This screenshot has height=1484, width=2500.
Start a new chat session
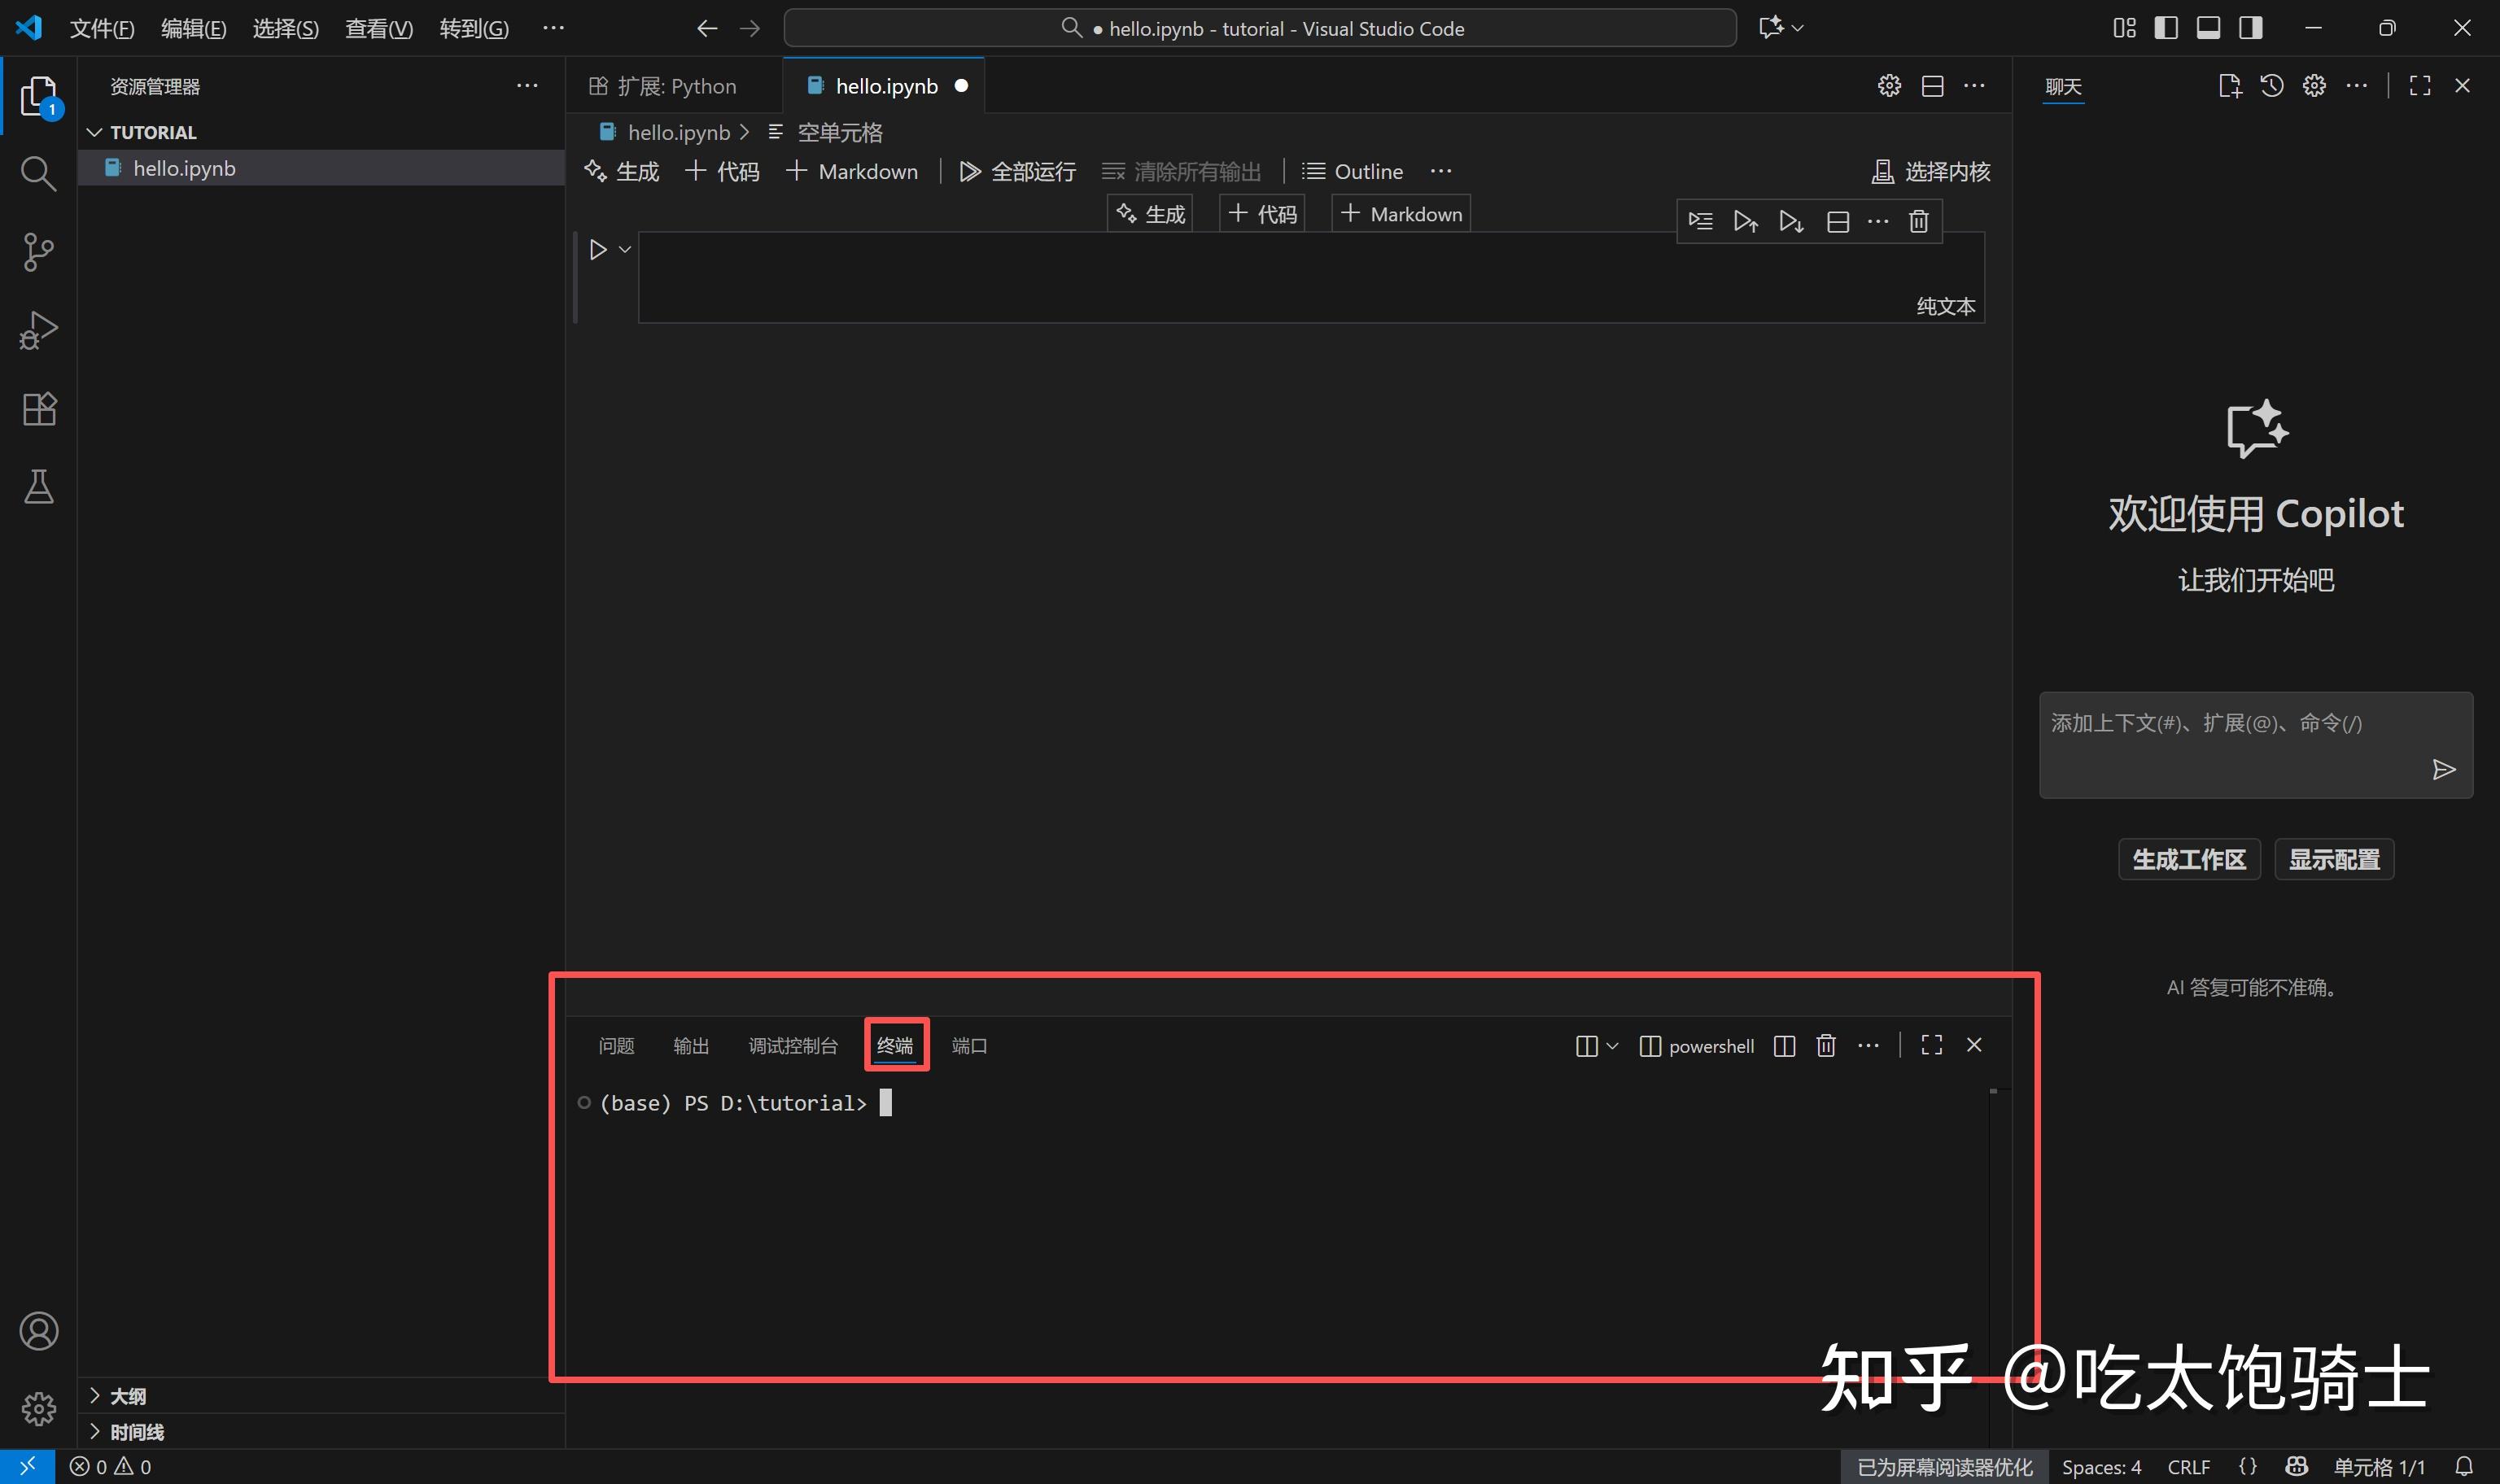click(x=2228, y=86)
